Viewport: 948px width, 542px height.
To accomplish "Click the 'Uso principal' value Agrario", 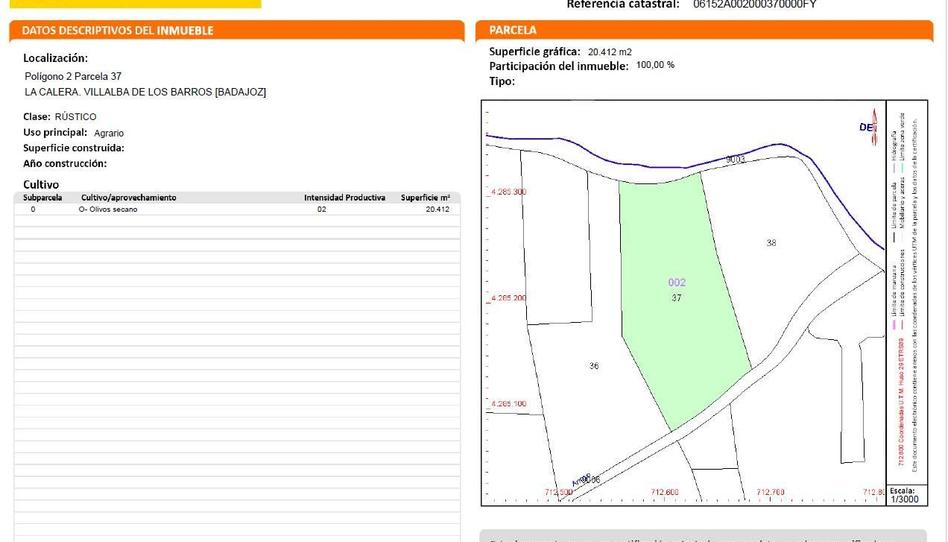I will [x=109, y=133].
